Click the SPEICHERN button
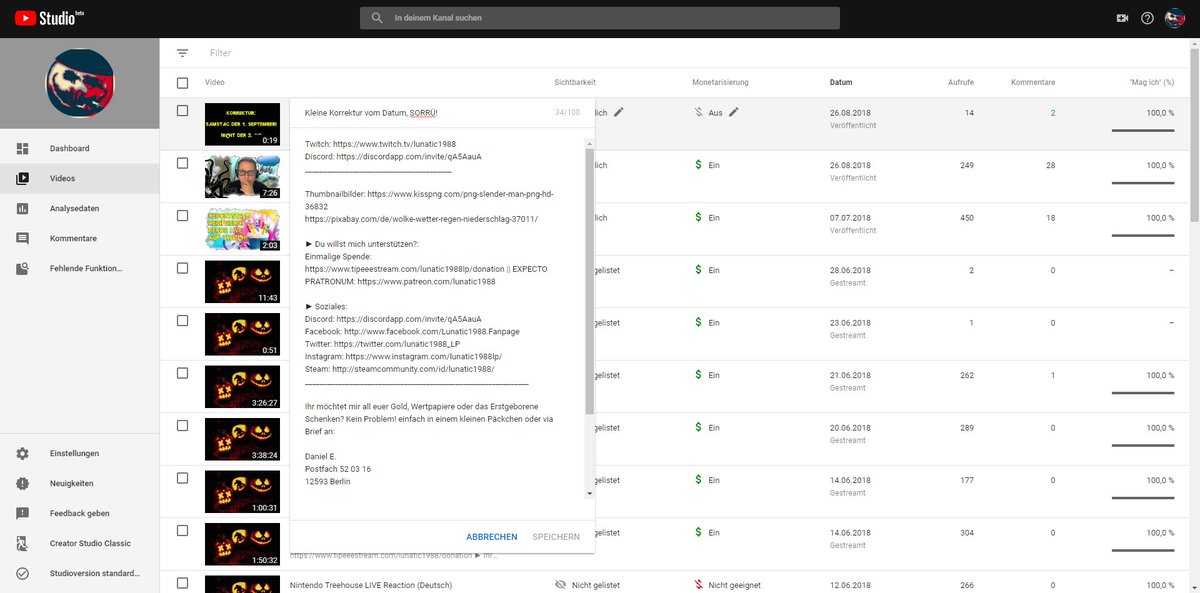Image resolution: width=1200 pixels, height=593 pixels. tap(556, 537)
